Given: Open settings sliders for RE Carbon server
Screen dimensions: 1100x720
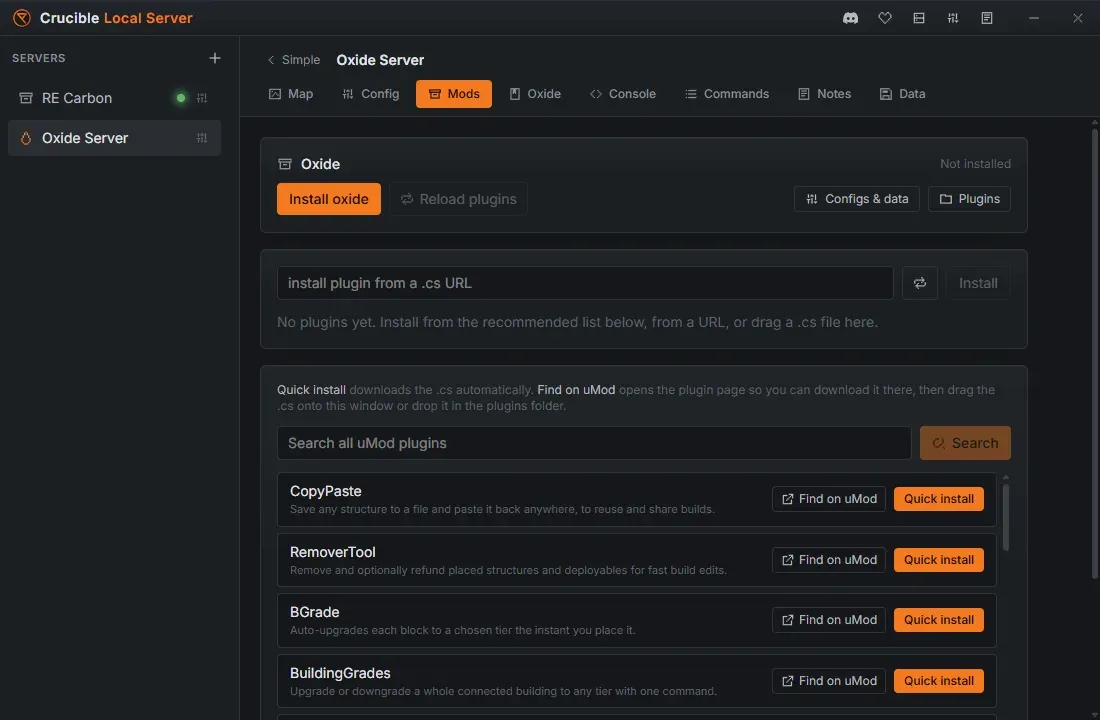Looking at the screenshot, I should pyautogui.click(x=202, y=98).
